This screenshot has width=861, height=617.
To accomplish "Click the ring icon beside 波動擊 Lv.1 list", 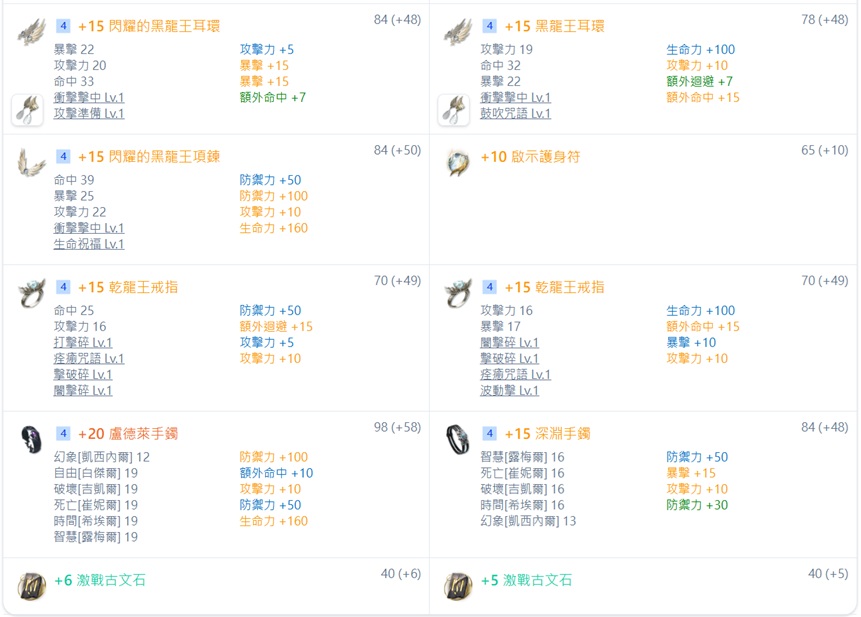I will tap(458, 293).
